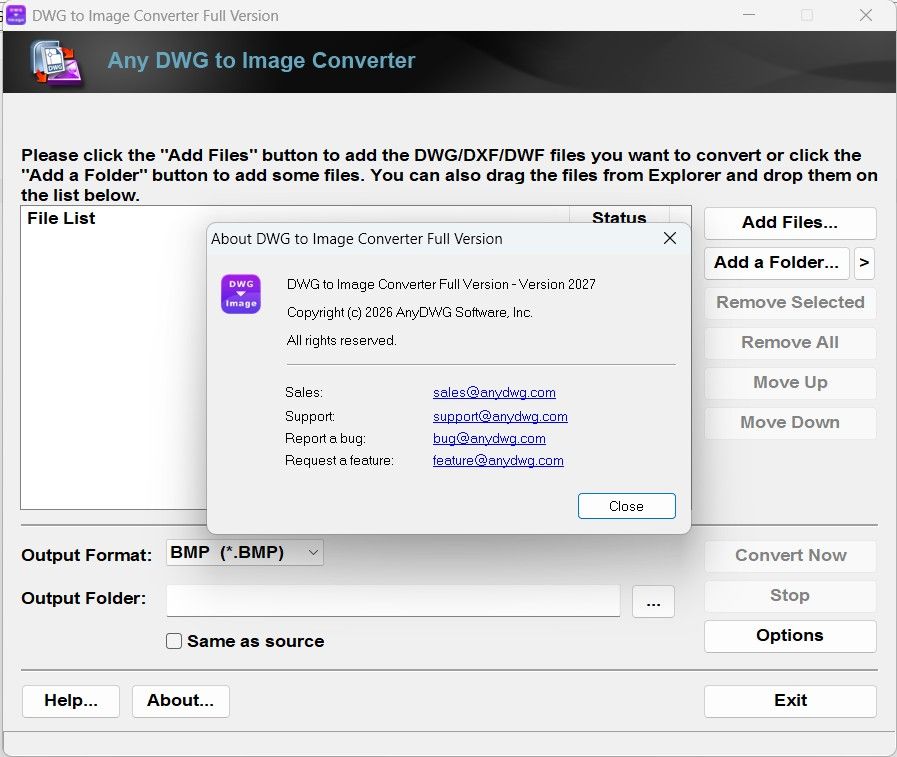Click the About button
Screen dimensions: 897x757
click(x=180, y=700)
